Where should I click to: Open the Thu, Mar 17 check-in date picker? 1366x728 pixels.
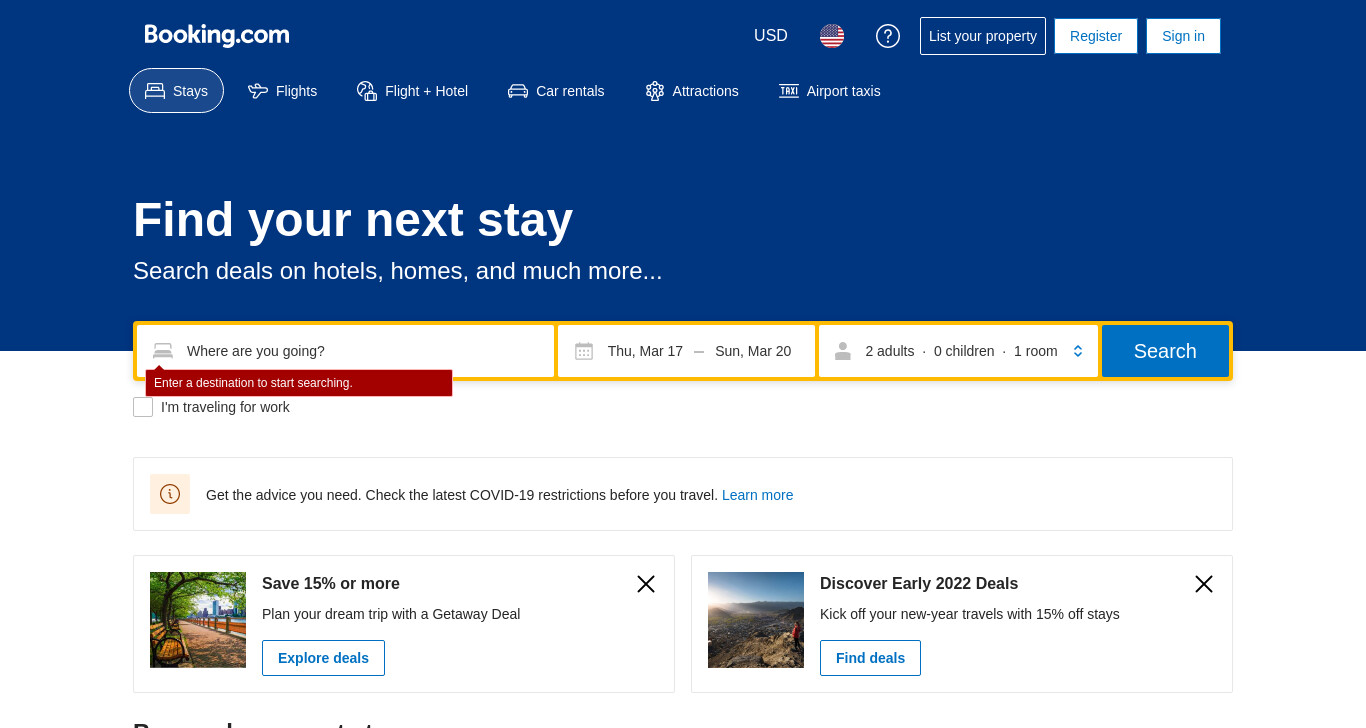[x=645, y=351]
